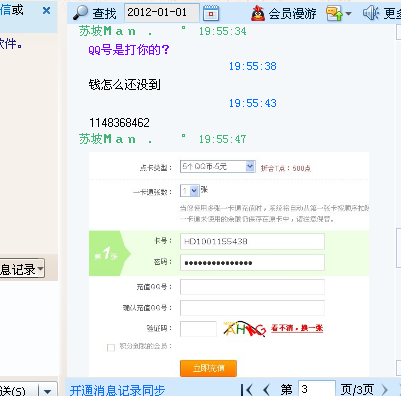This screenshot has height=396, width=401.
Task: Go to the next page of records
Action: click(x=385, y=389)
